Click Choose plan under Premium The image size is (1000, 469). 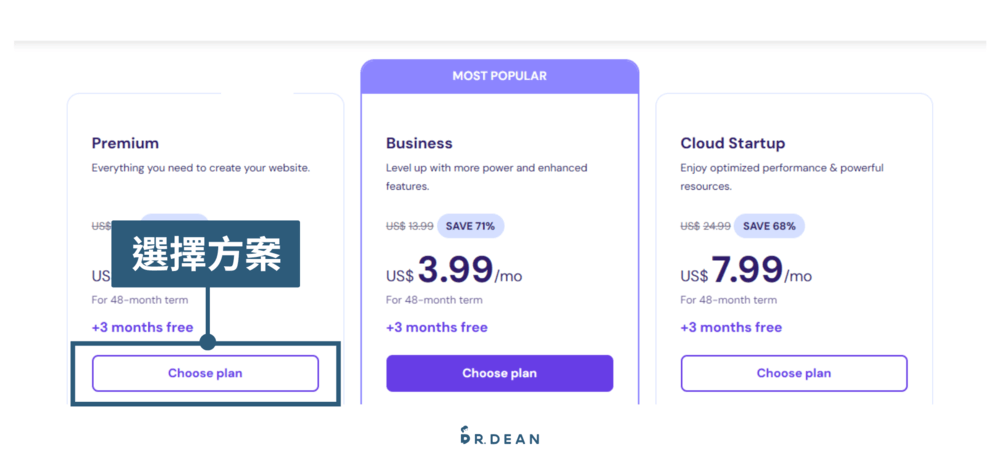tap(205, 373)
